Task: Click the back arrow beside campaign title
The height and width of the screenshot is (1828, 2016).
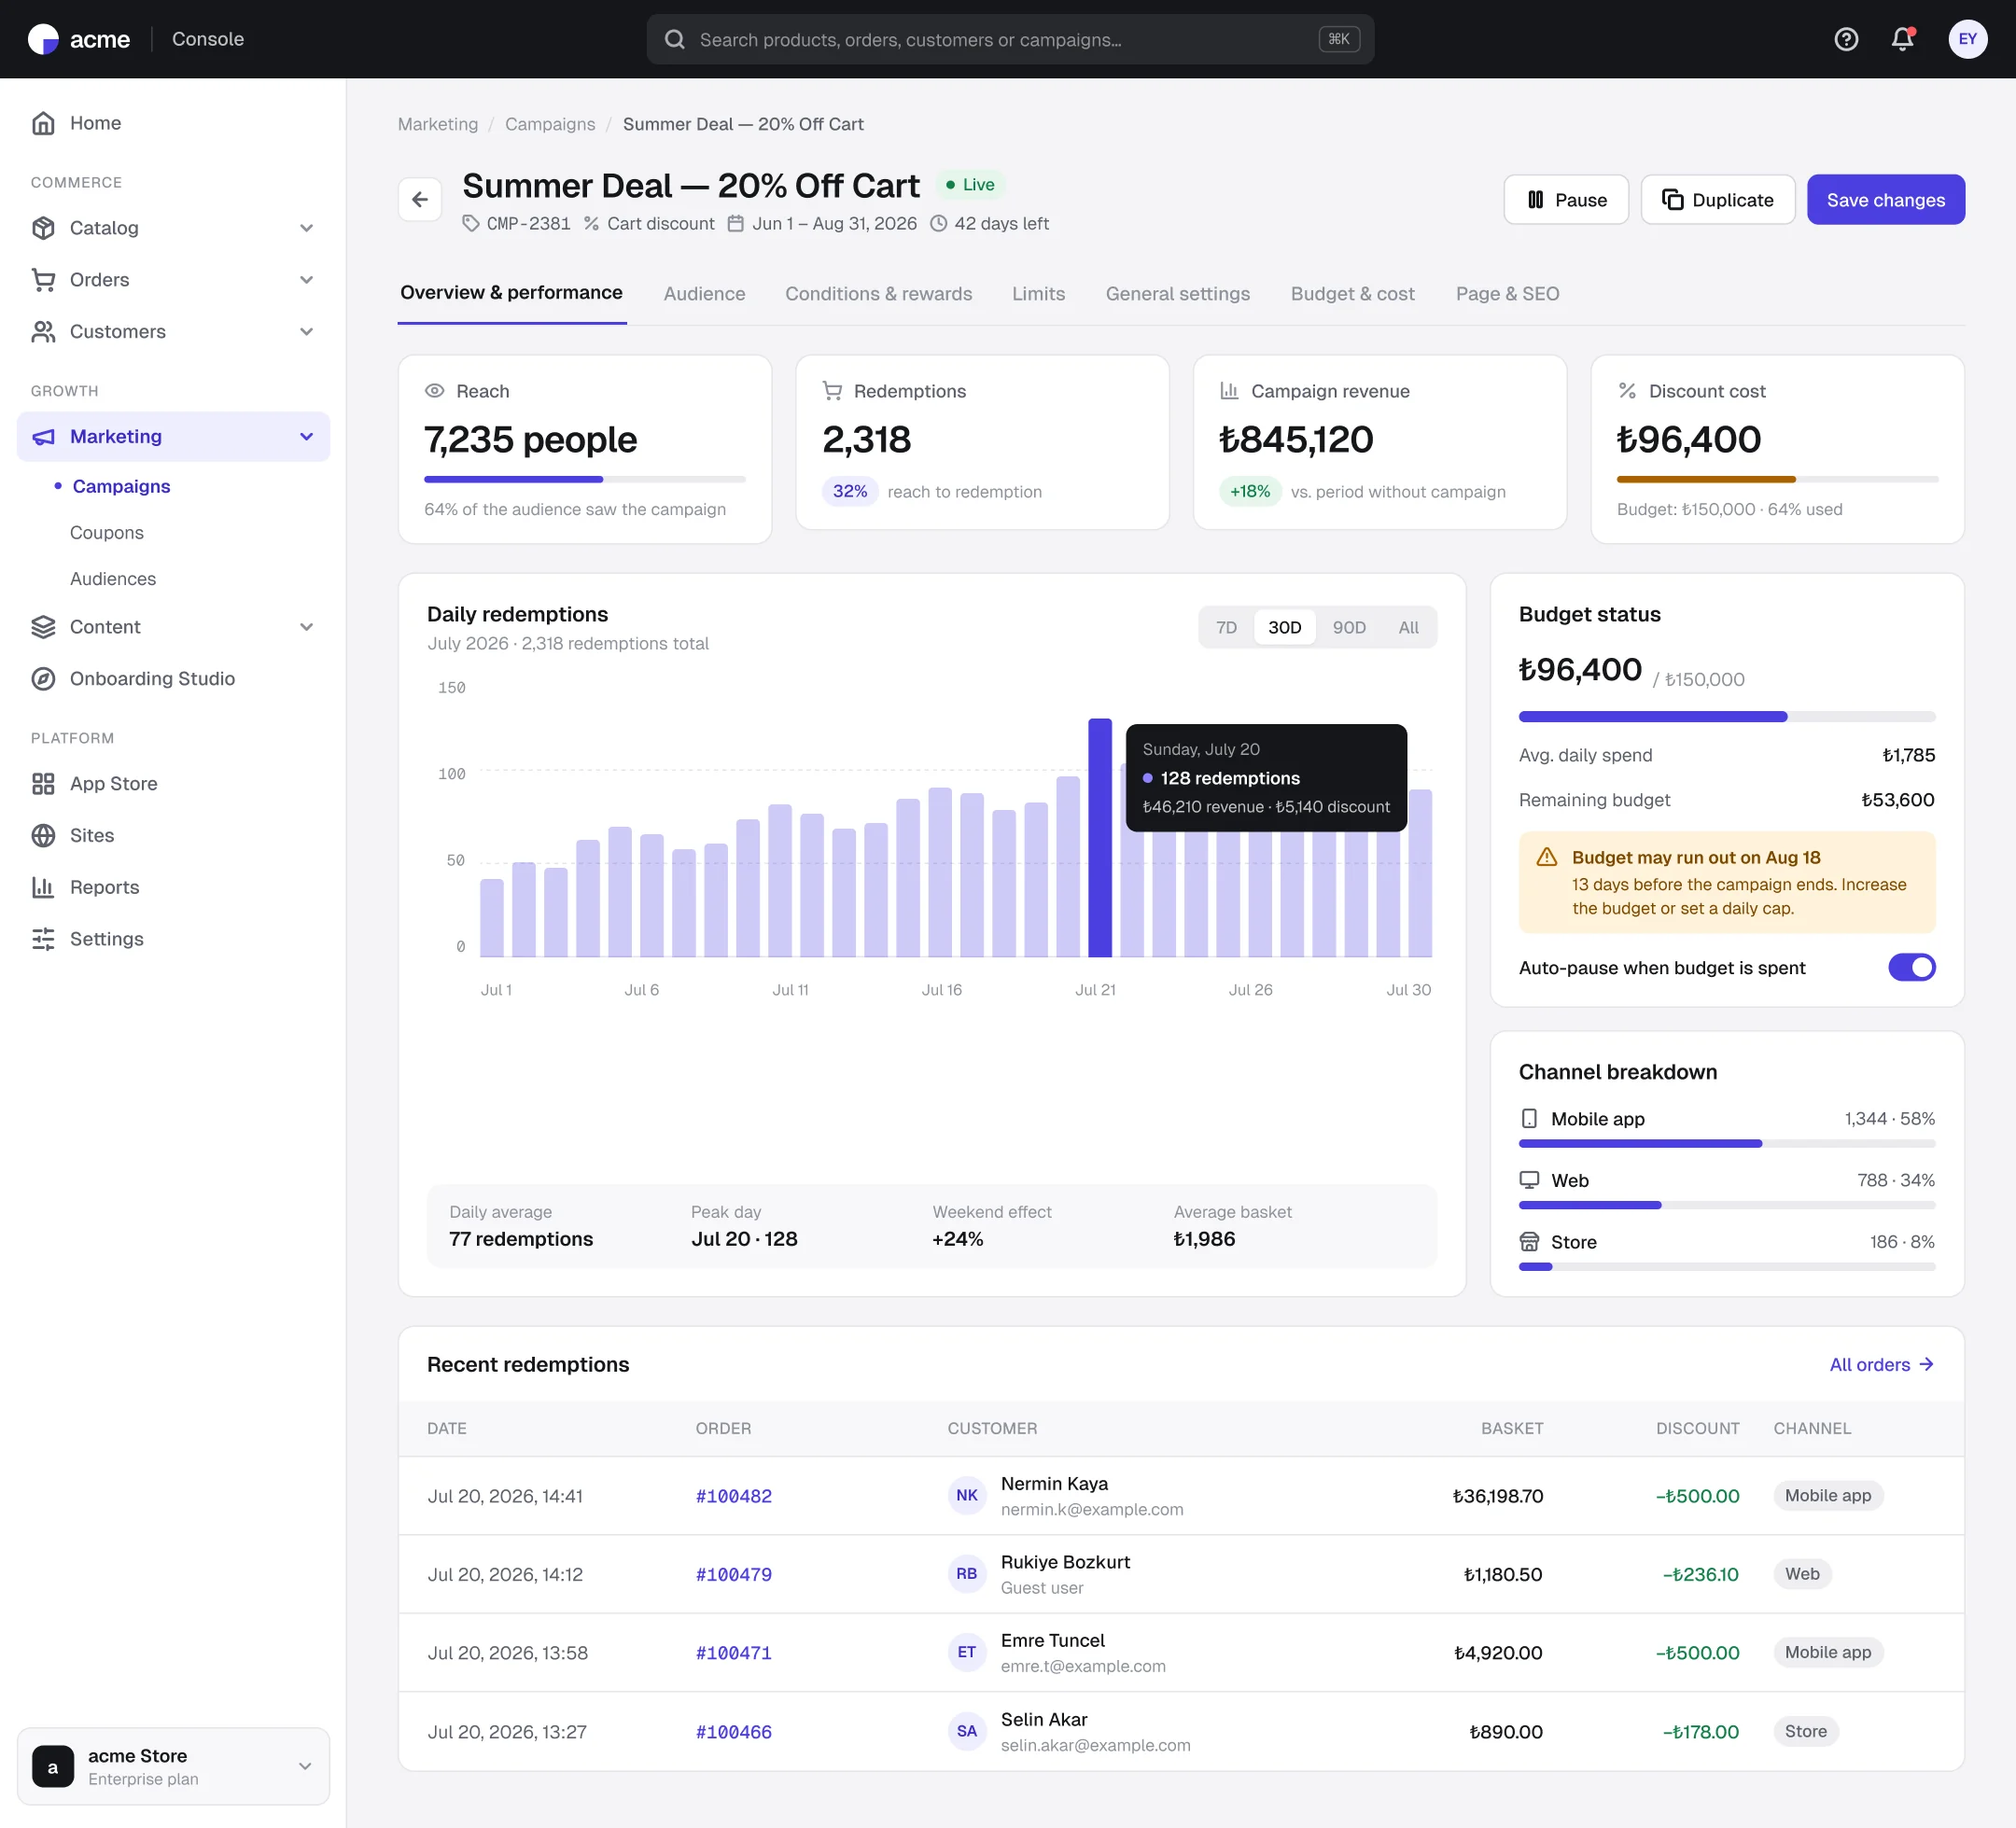Action: [420, 200]
